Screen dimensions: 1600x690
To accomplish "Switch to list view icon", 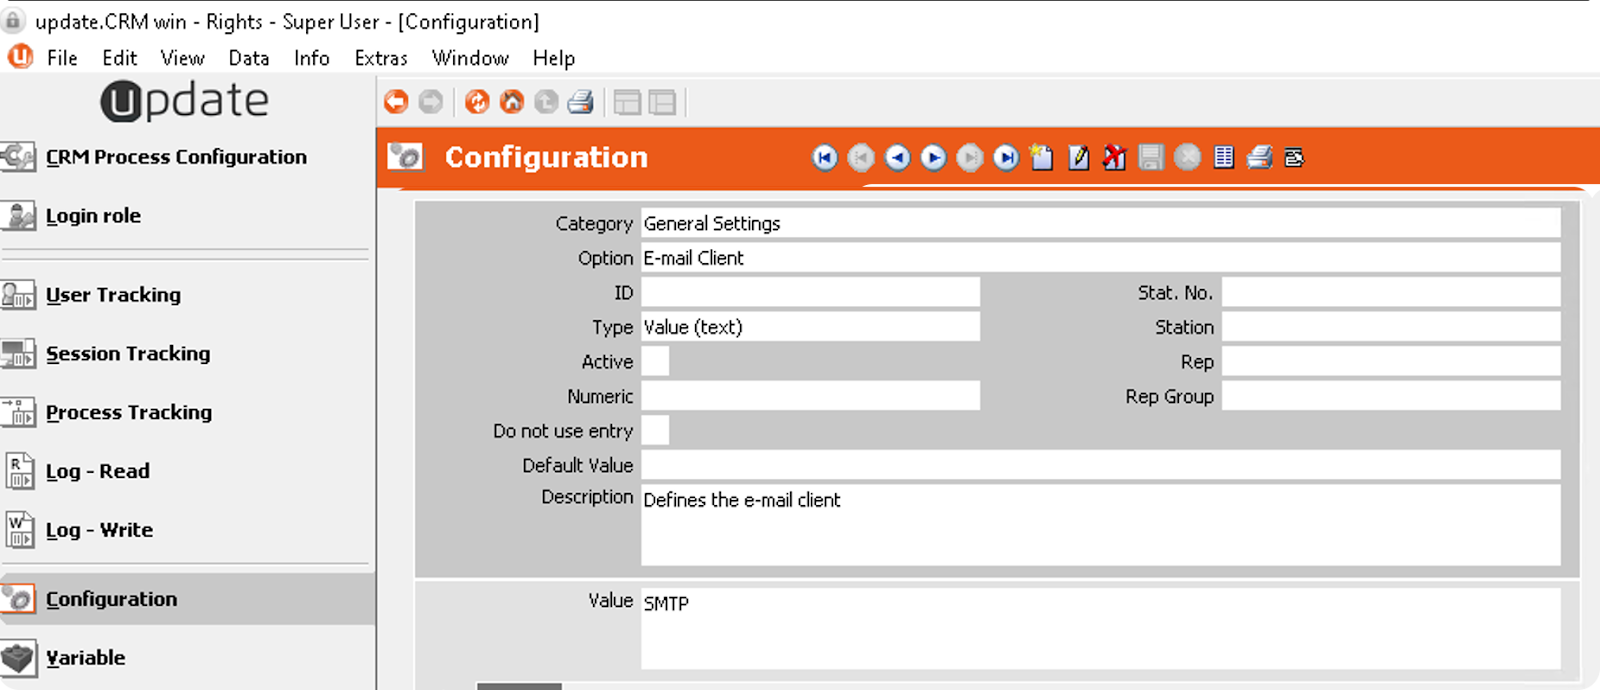I will [x=1223, y=157].
